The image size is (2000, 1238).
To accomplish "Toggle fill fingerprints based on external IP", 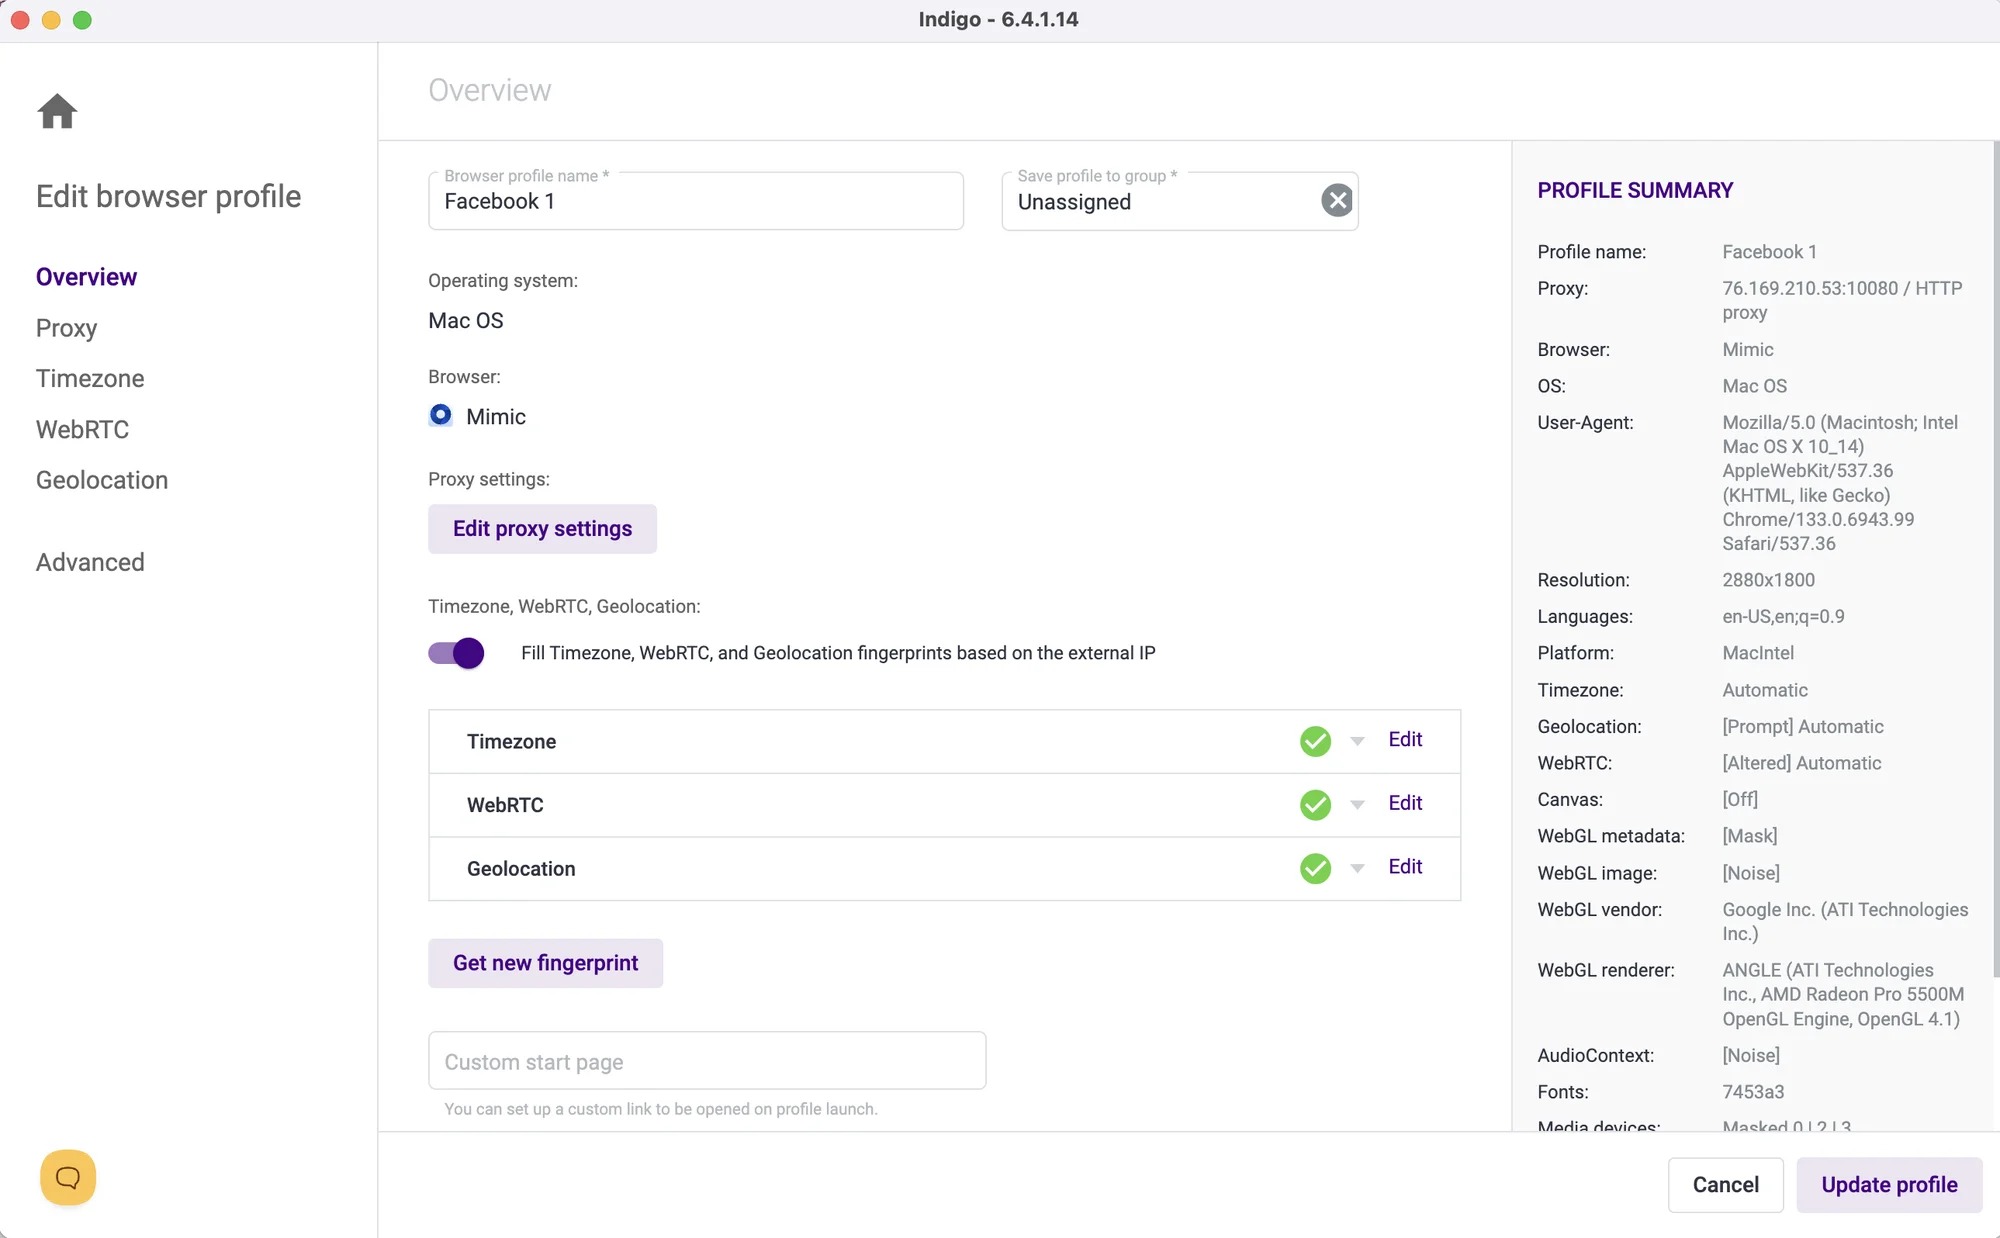I will [x=456, y=653].
